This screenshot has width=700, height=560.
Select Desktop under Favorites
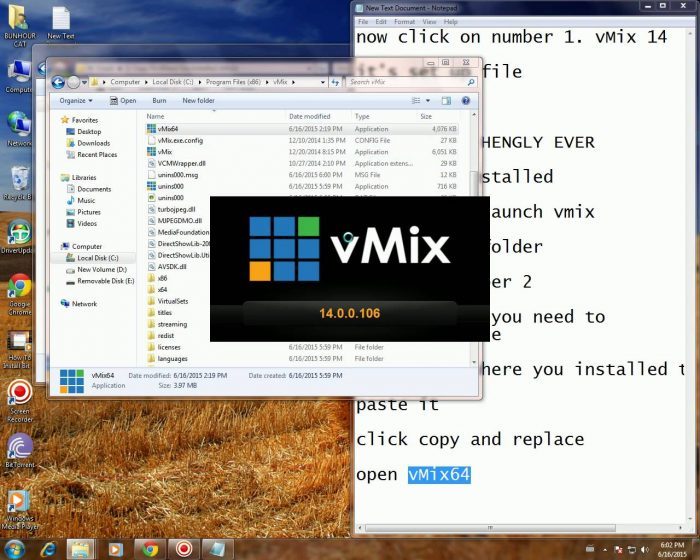pyautogui.click(x=89, y=131)
